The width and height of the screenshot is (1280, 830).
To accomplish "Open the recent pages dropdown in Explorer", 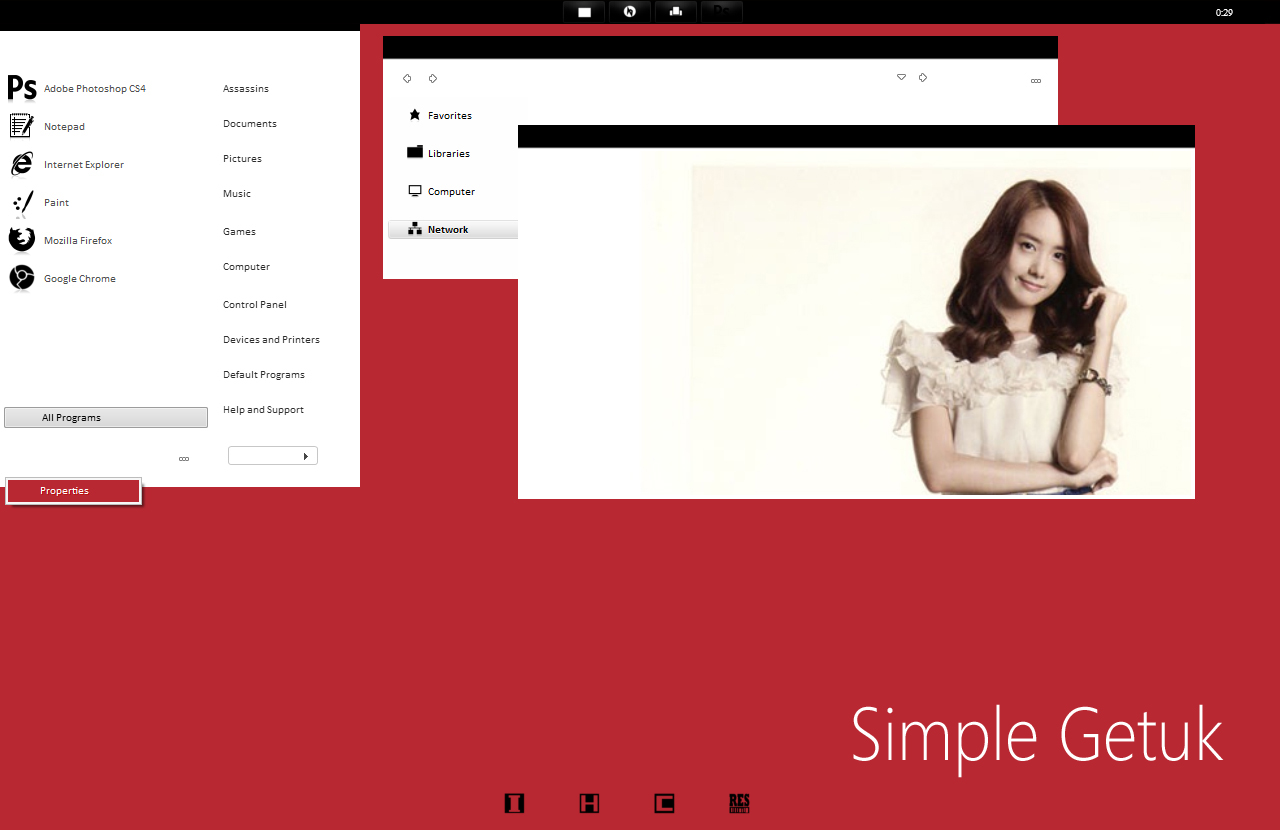I will tap(901, 77).
